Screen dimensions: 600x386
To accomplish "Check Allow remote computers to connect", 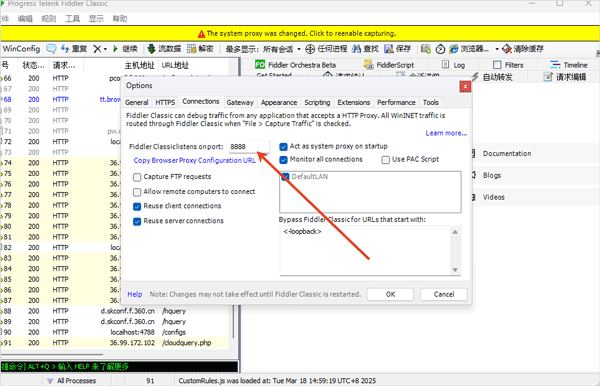I will click(x=137, y=192).
